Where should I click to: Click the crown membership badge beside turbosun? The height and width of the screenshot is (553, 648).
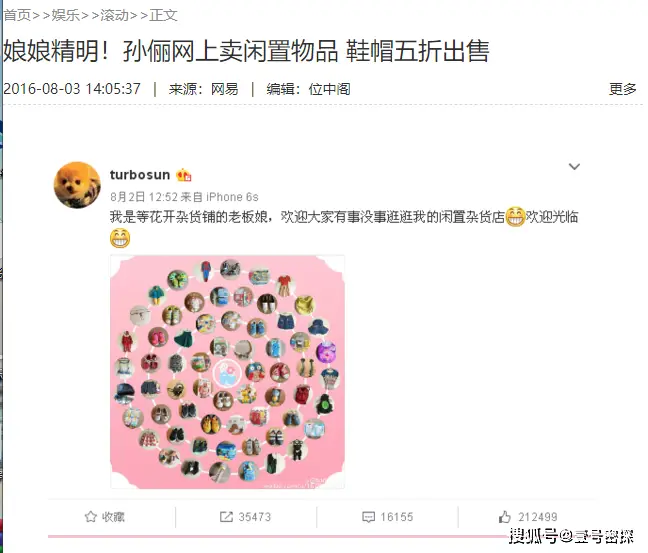click(x=184, y=175)
